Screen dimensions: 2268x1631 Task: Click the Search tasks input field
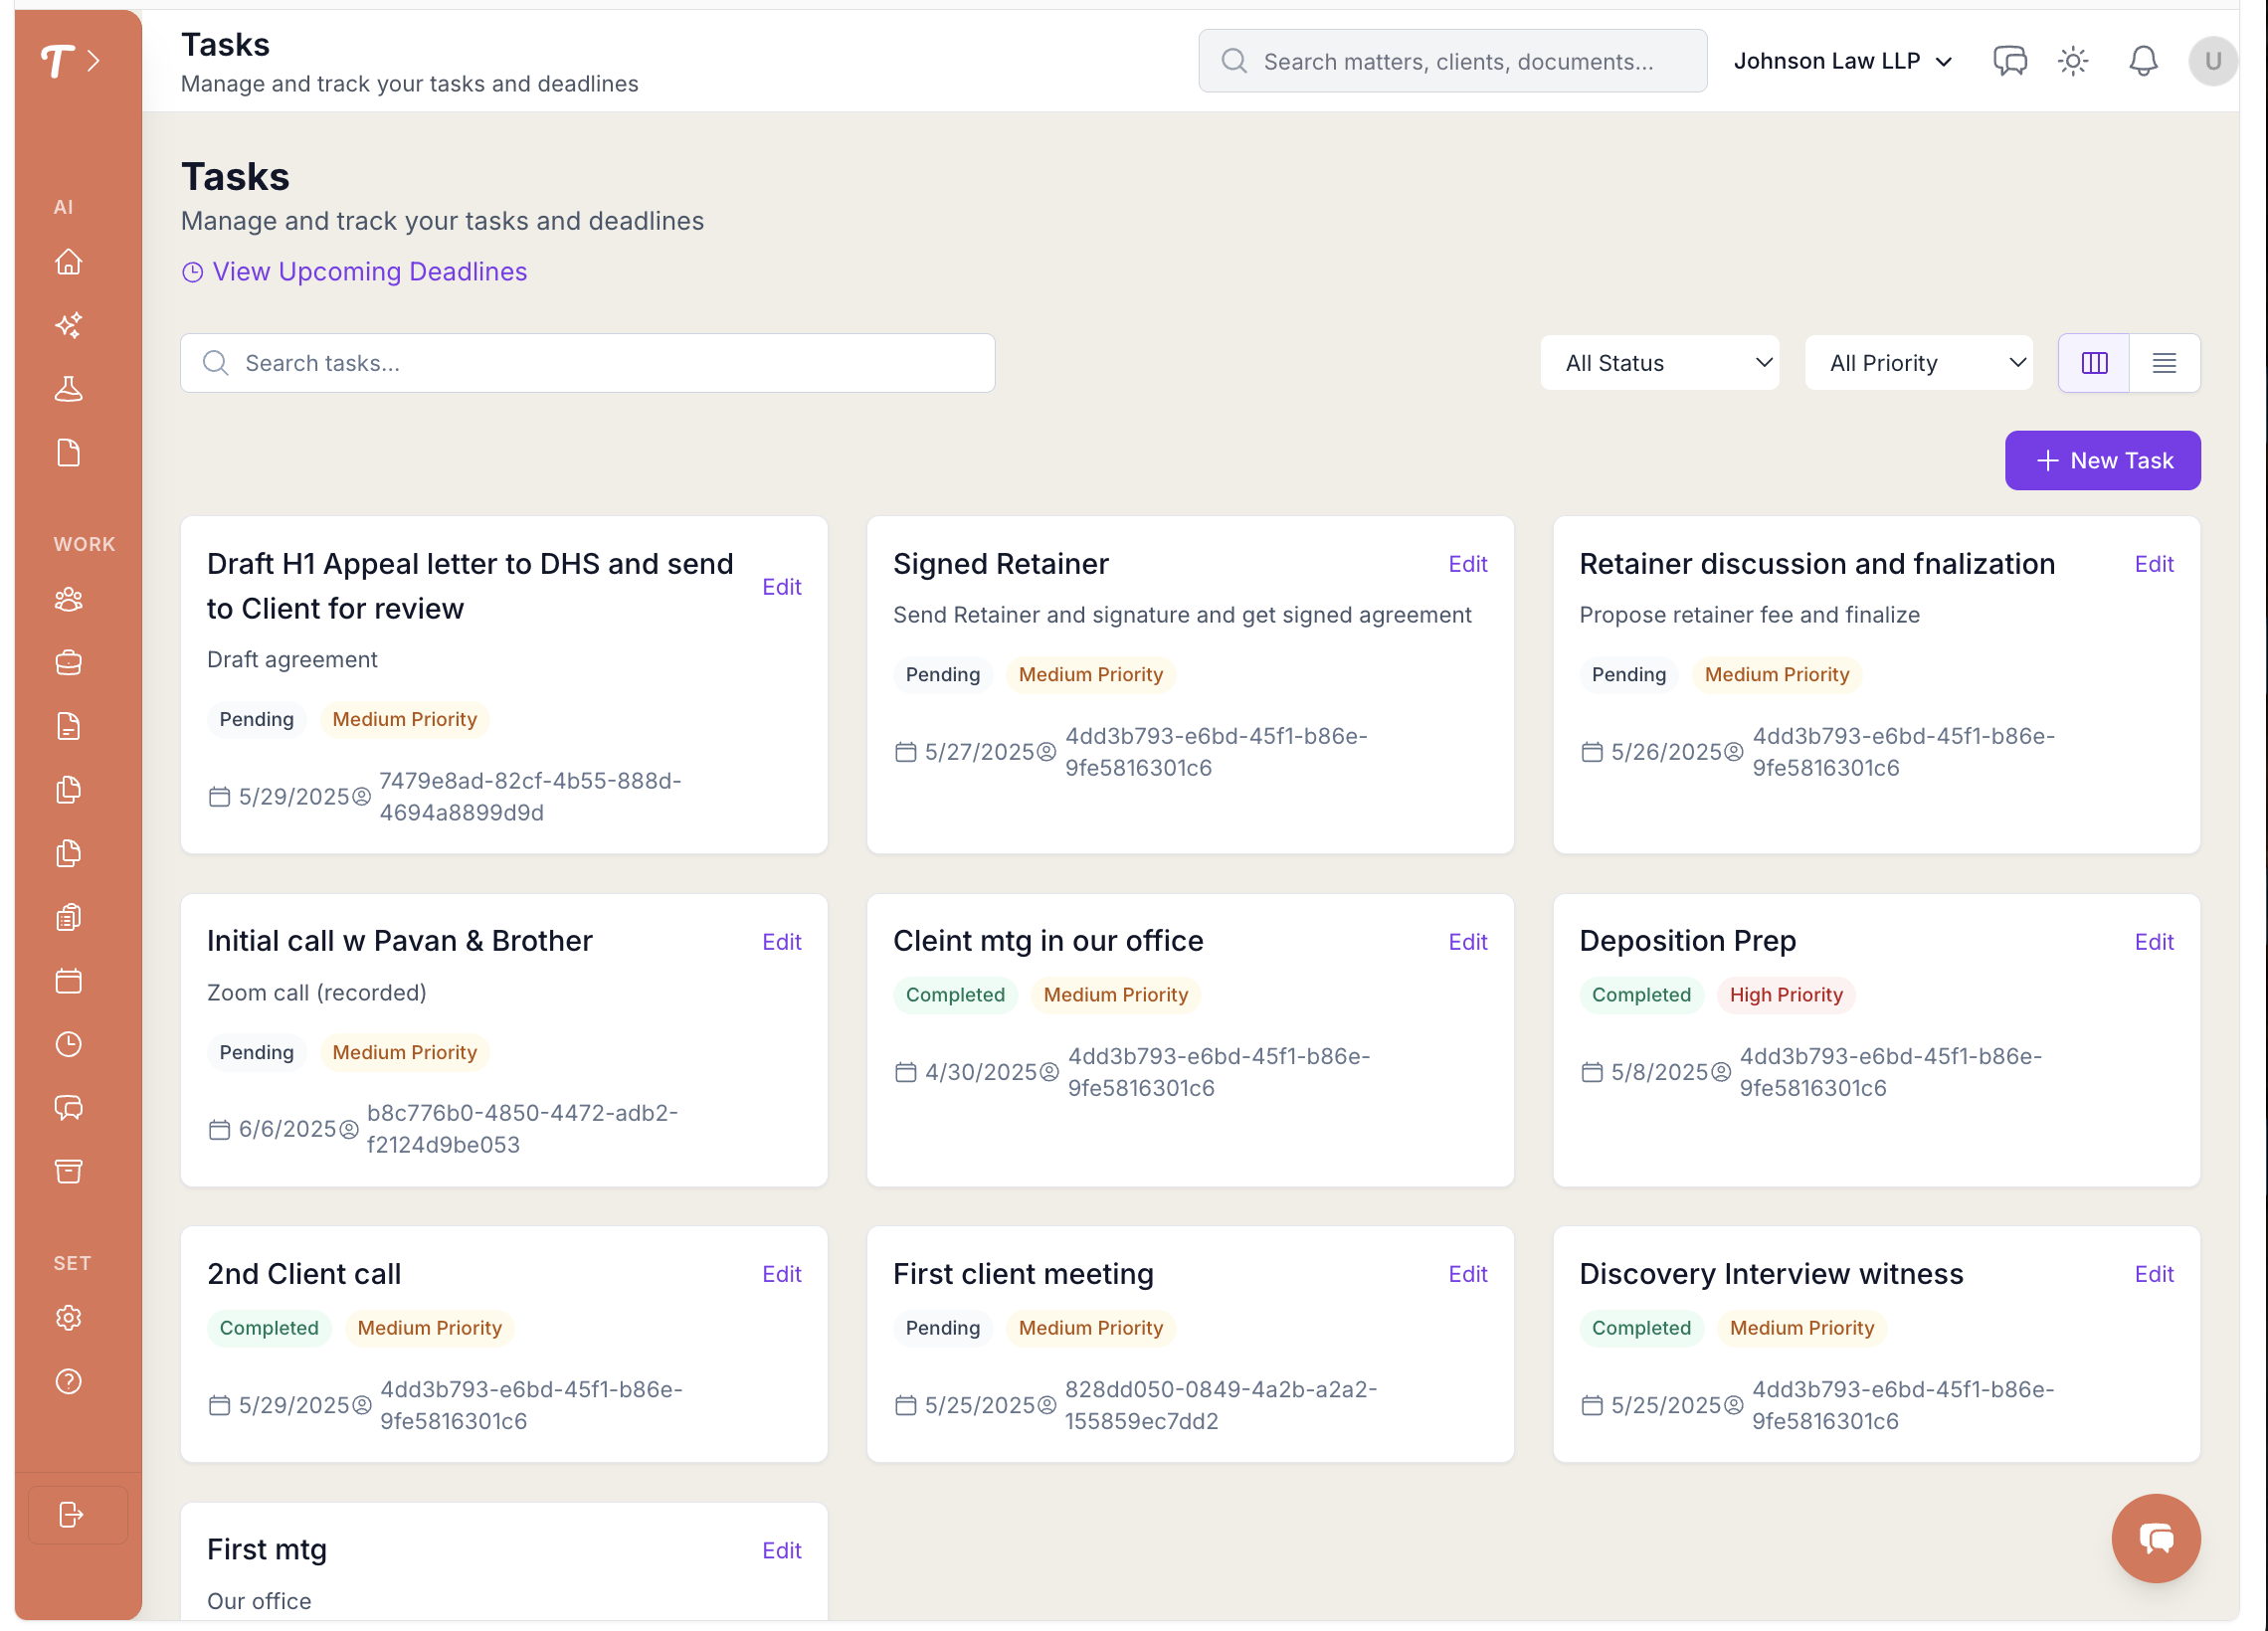tap(587, 363)
